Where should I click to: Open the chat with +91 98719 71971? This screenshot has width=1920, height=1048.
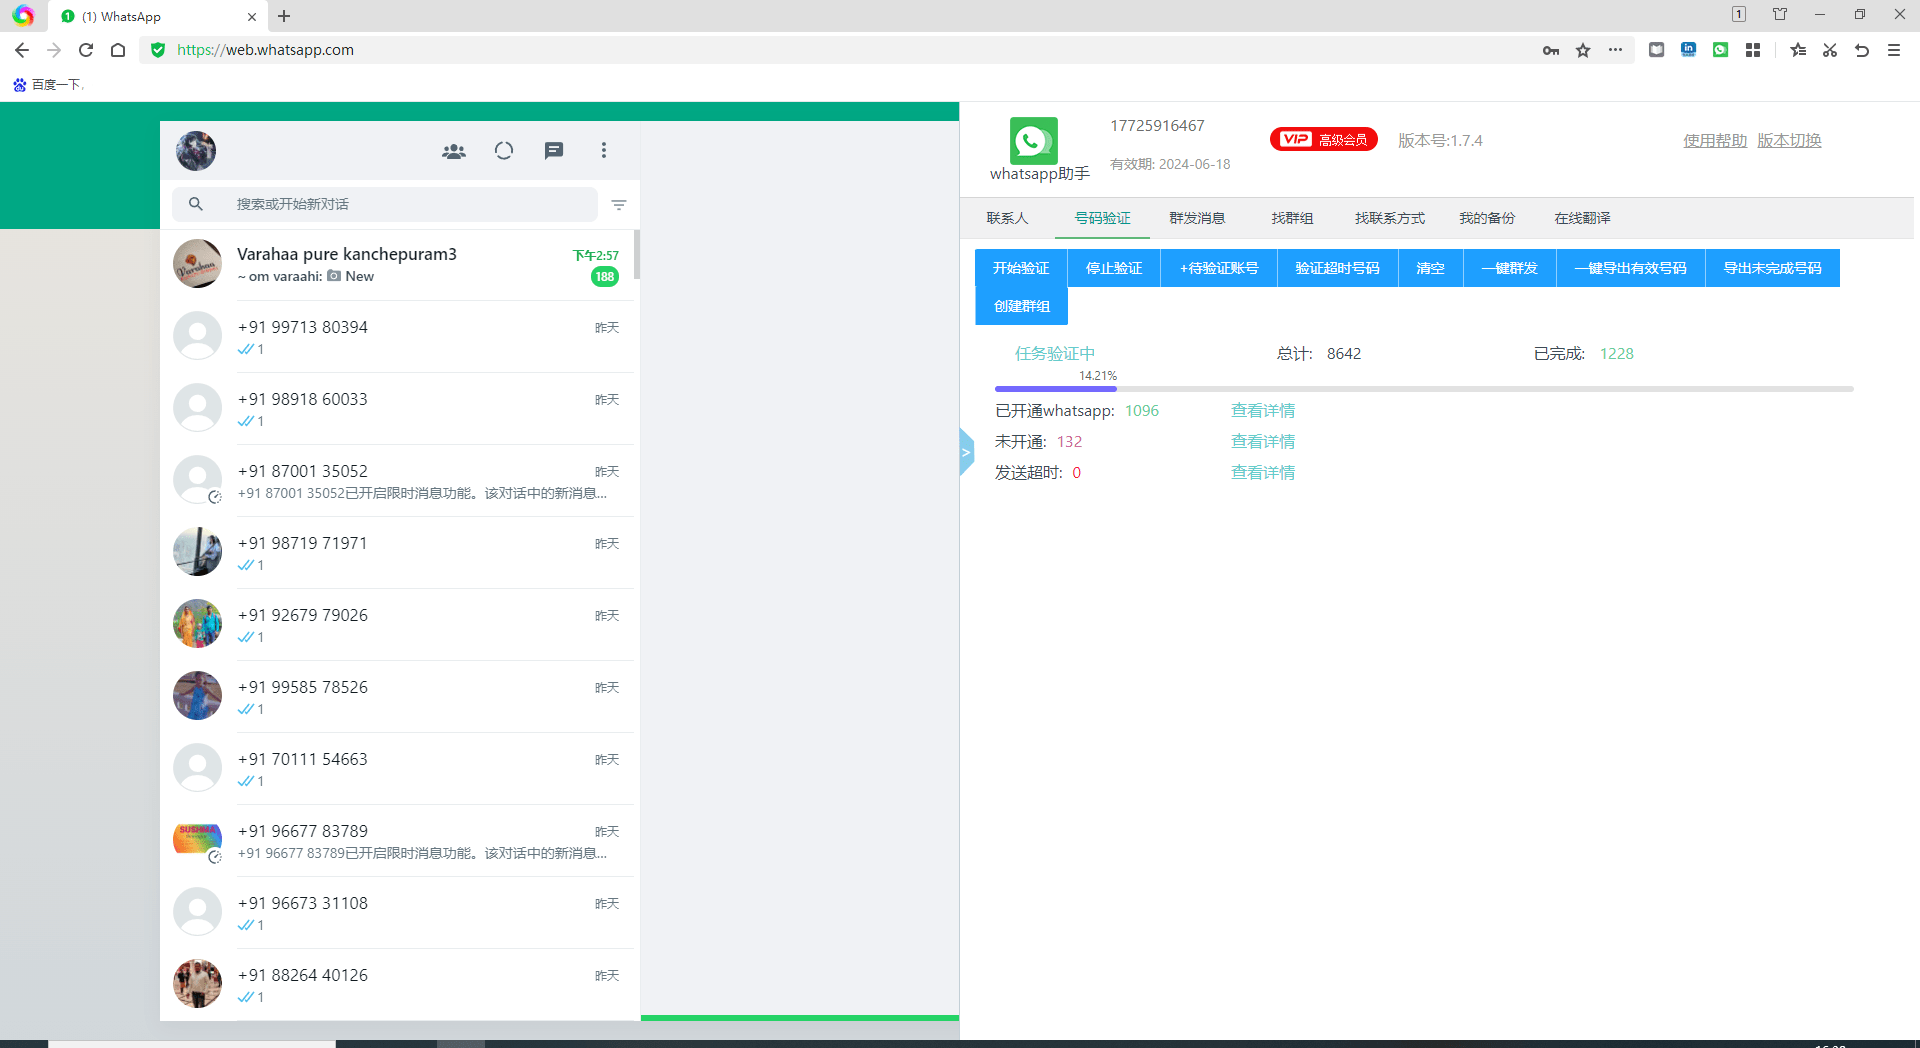coord(400,553)
